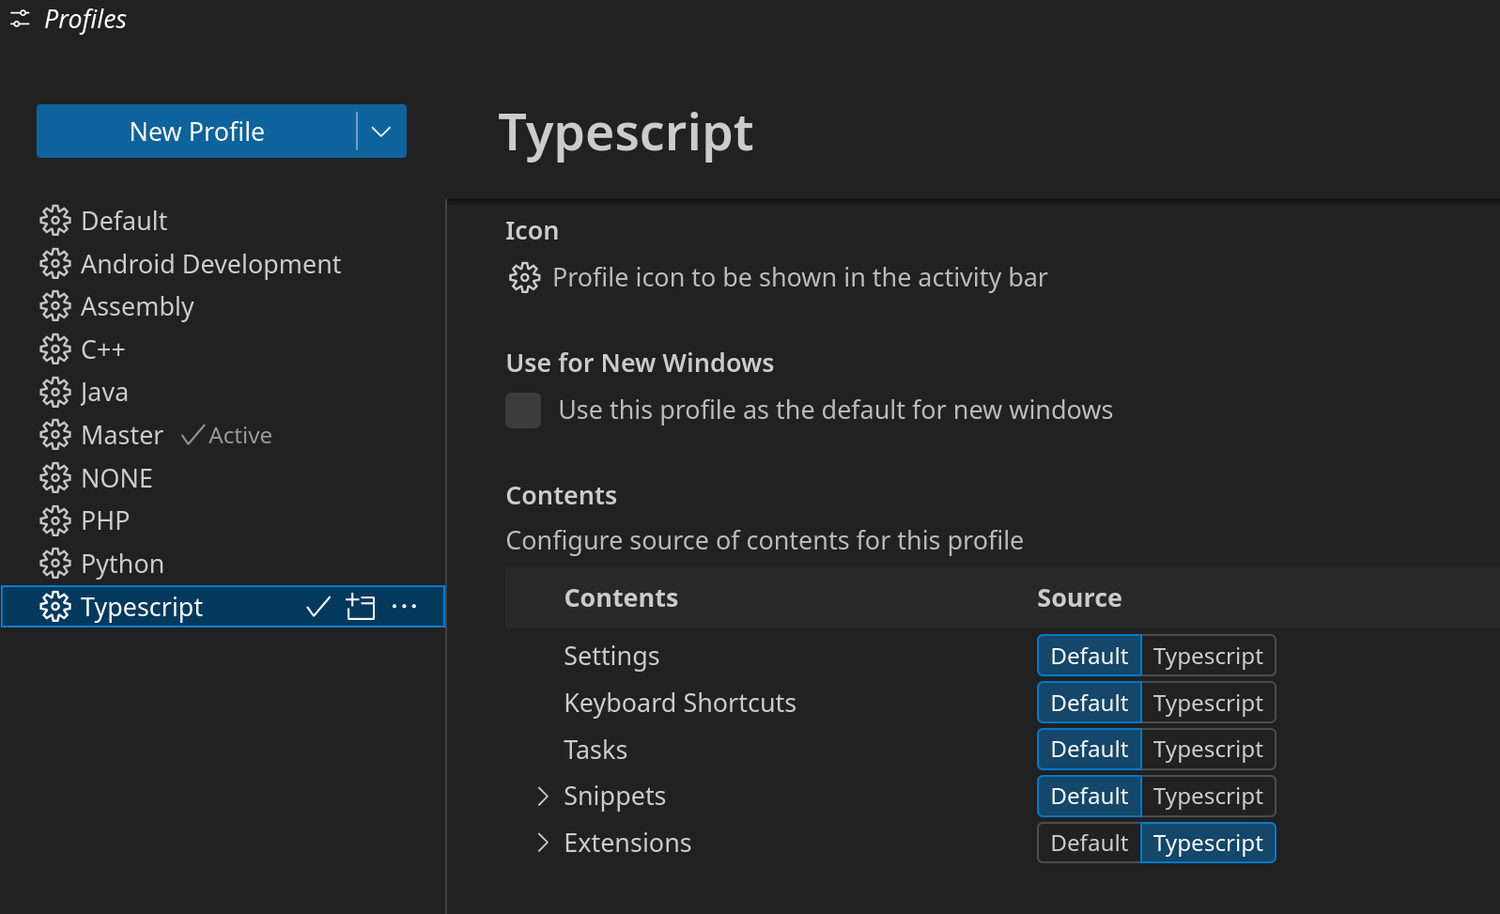Enable use this profile for new windows
Viewport: 1500px width, 914px height.
tap(523, 410)
